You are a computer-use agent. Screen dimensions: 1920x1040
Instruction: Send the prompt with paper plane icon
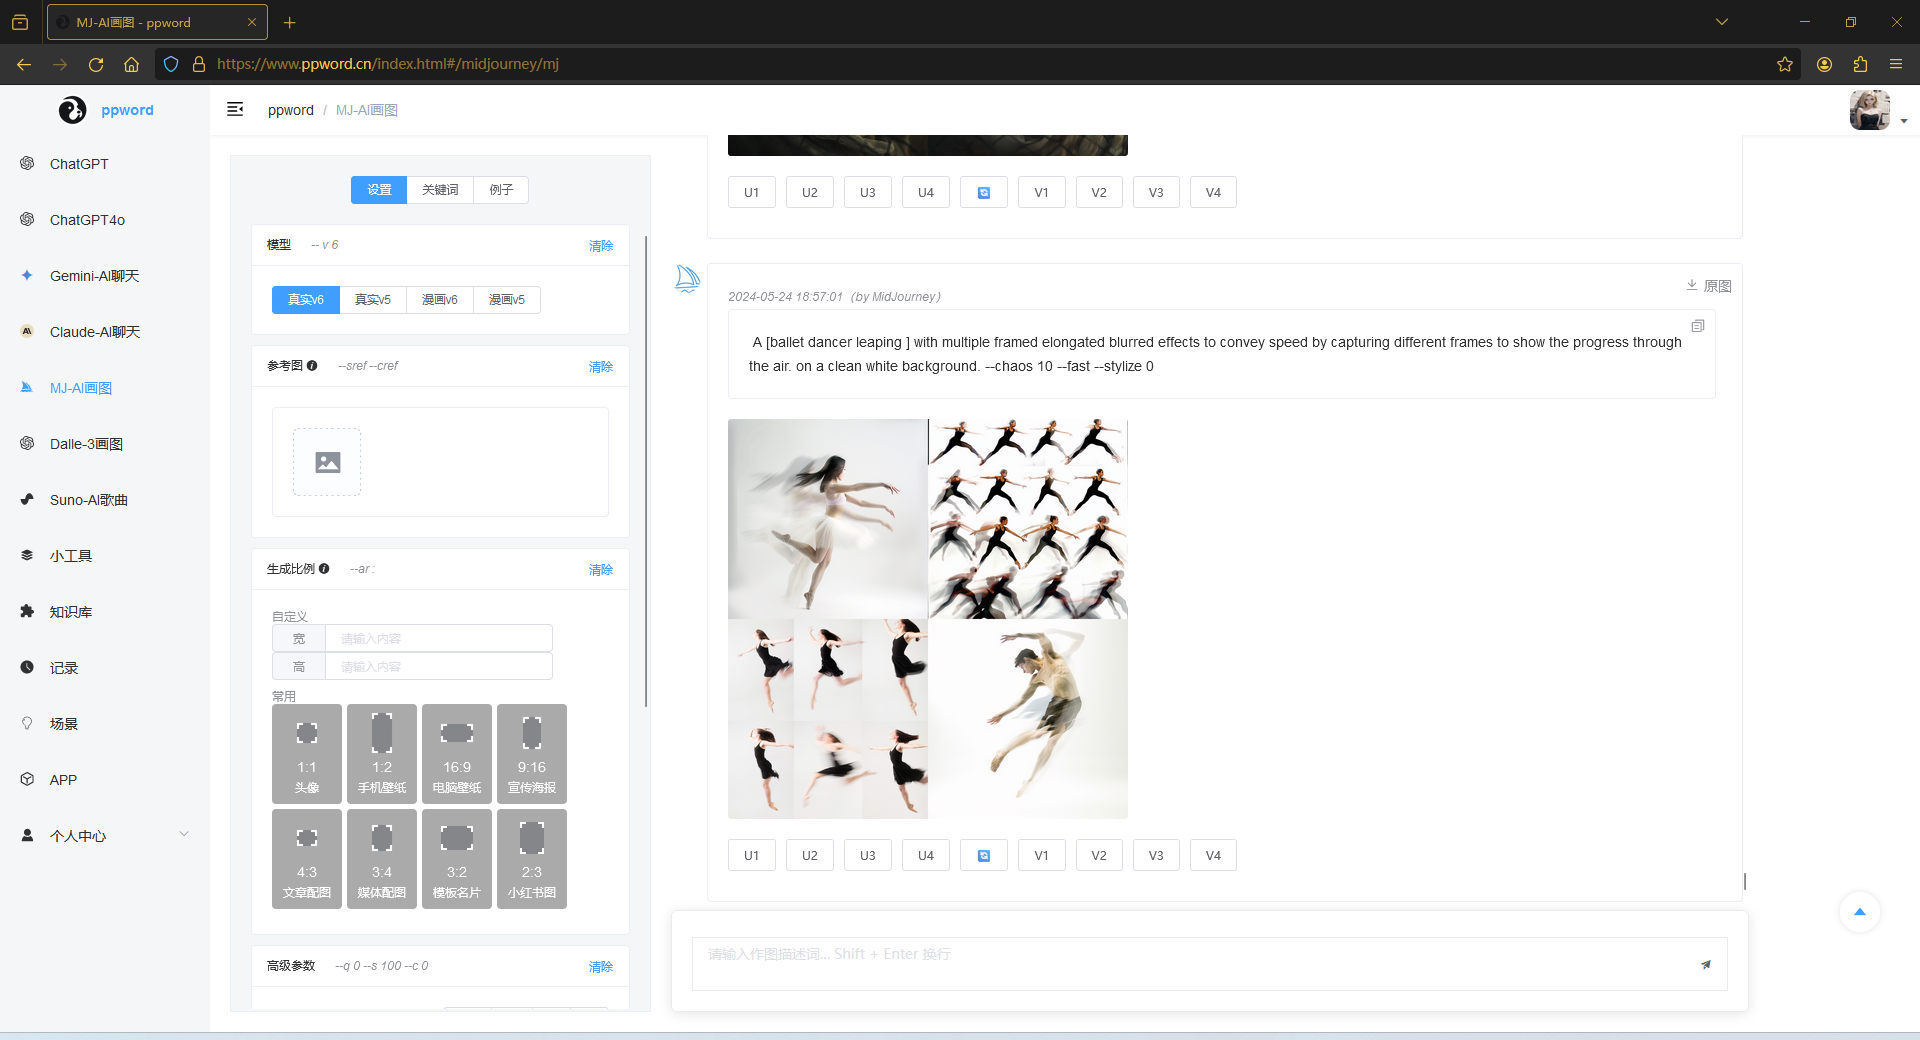tap(1706, 964)
